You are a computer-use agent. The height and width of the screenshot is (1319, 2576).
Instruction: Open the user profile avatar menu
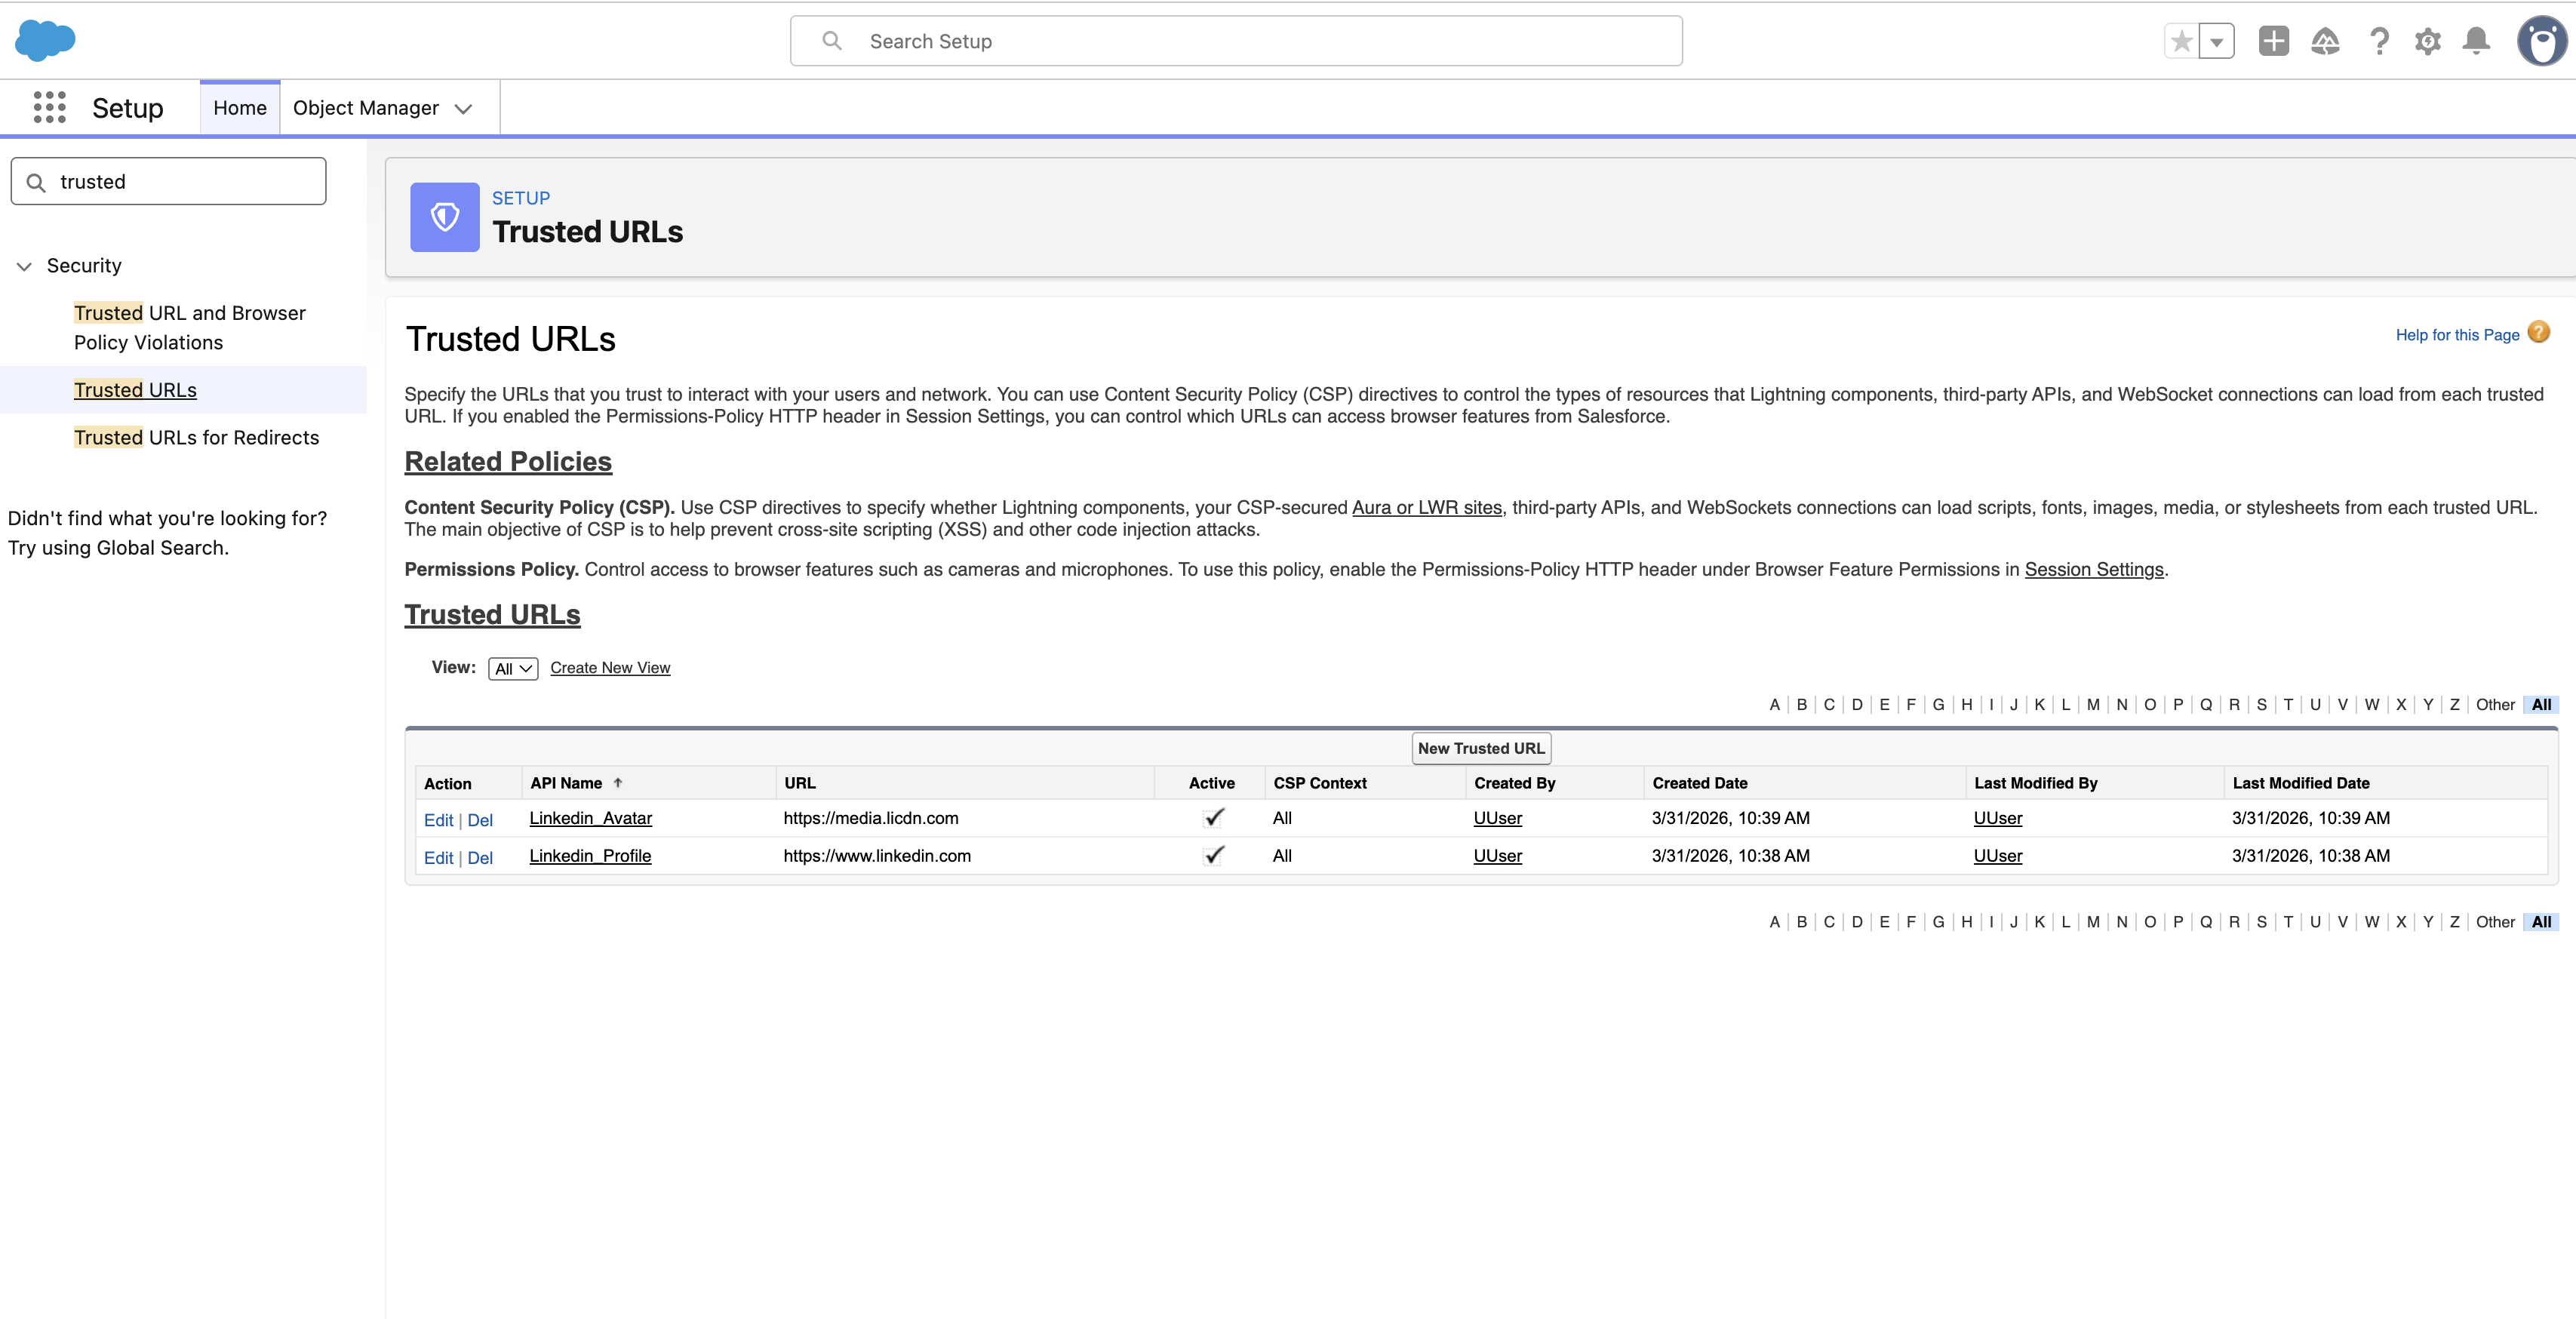click(2541, 41)
